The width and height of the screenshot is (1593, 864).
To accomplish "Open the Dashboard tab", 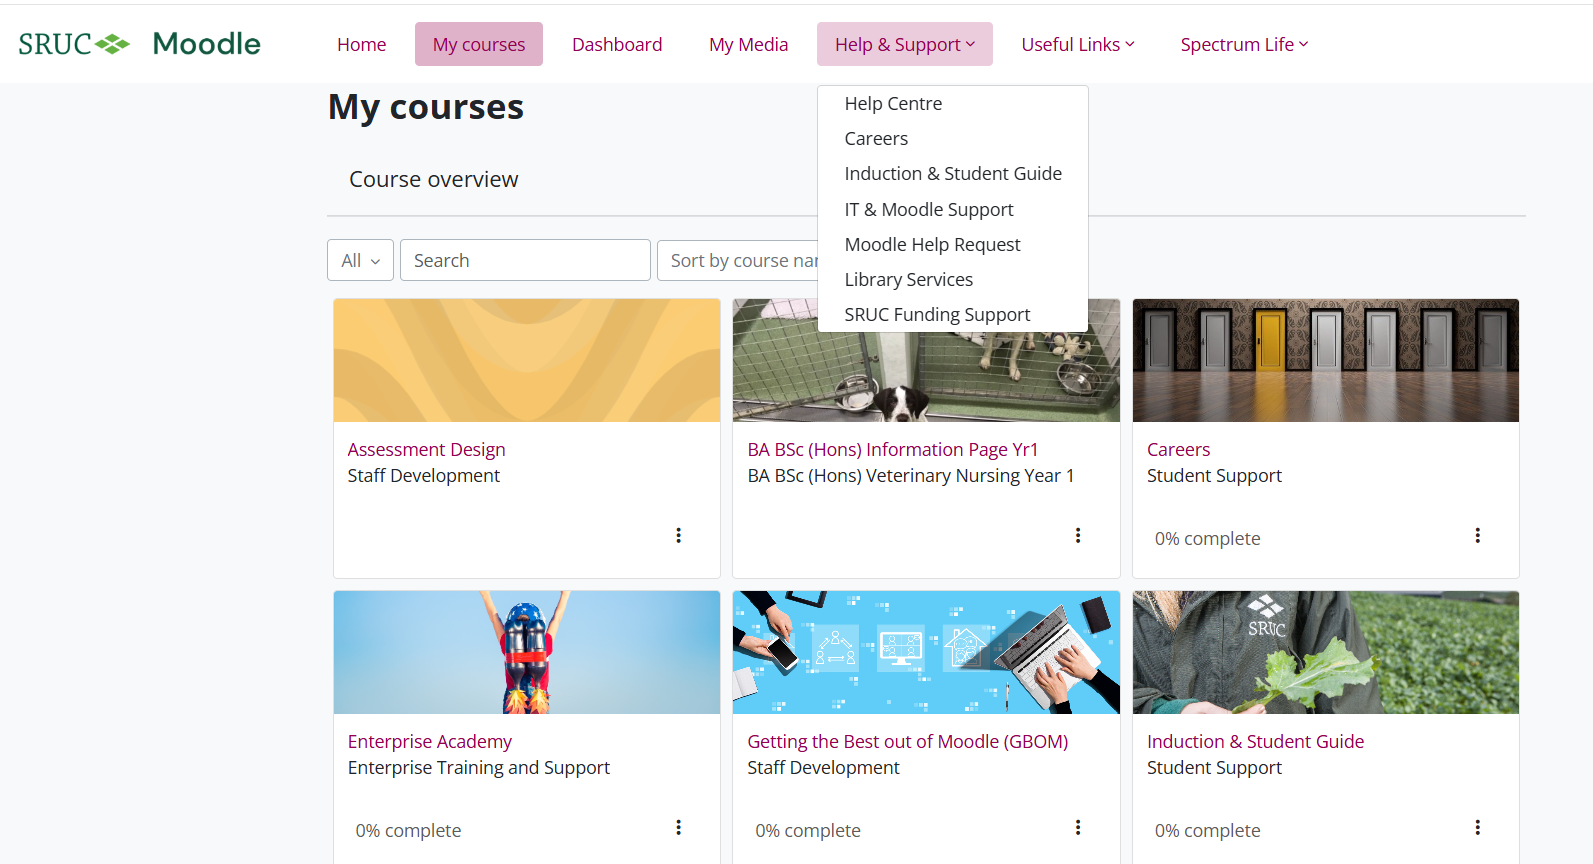I will [617, 44].
